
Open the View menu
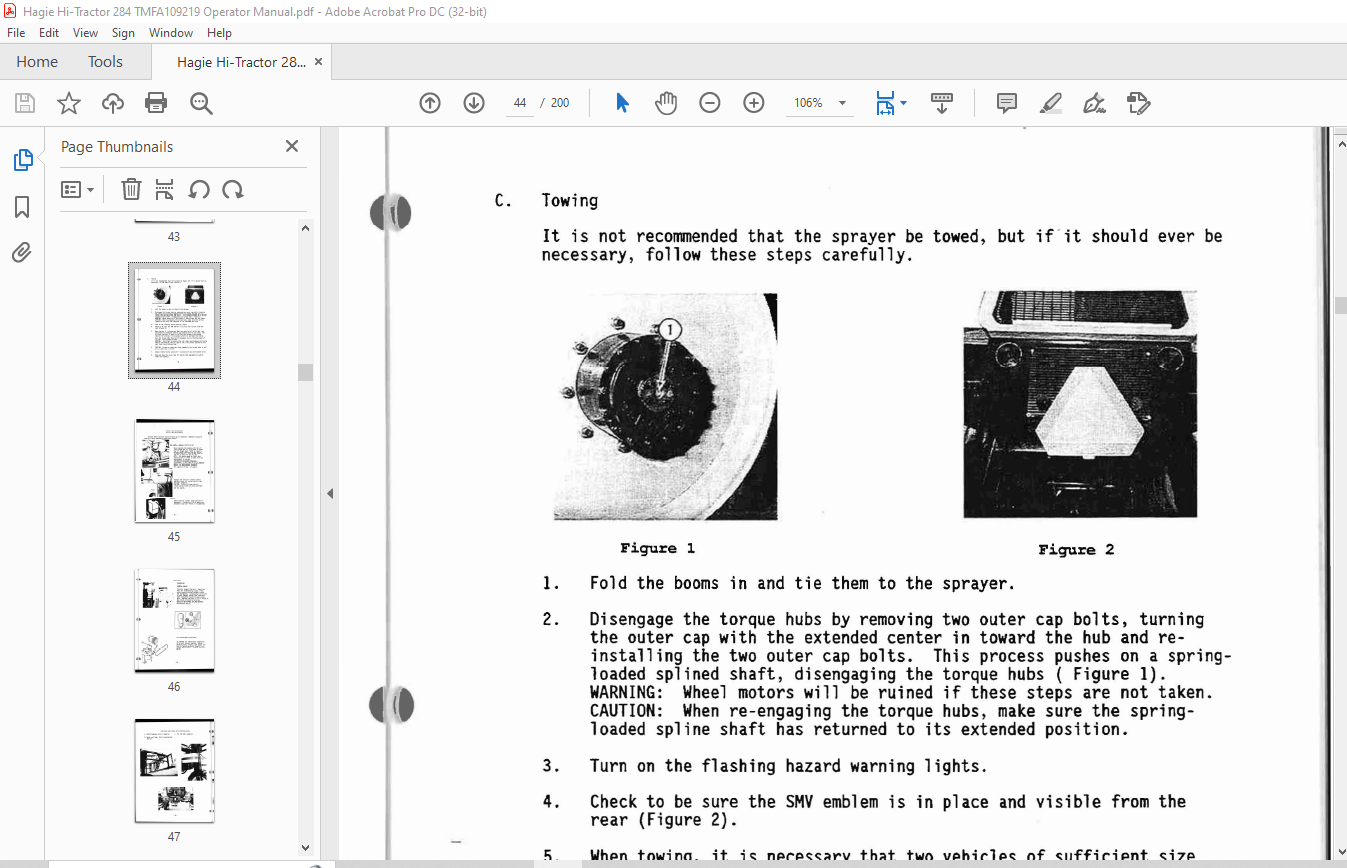[85, 33]
